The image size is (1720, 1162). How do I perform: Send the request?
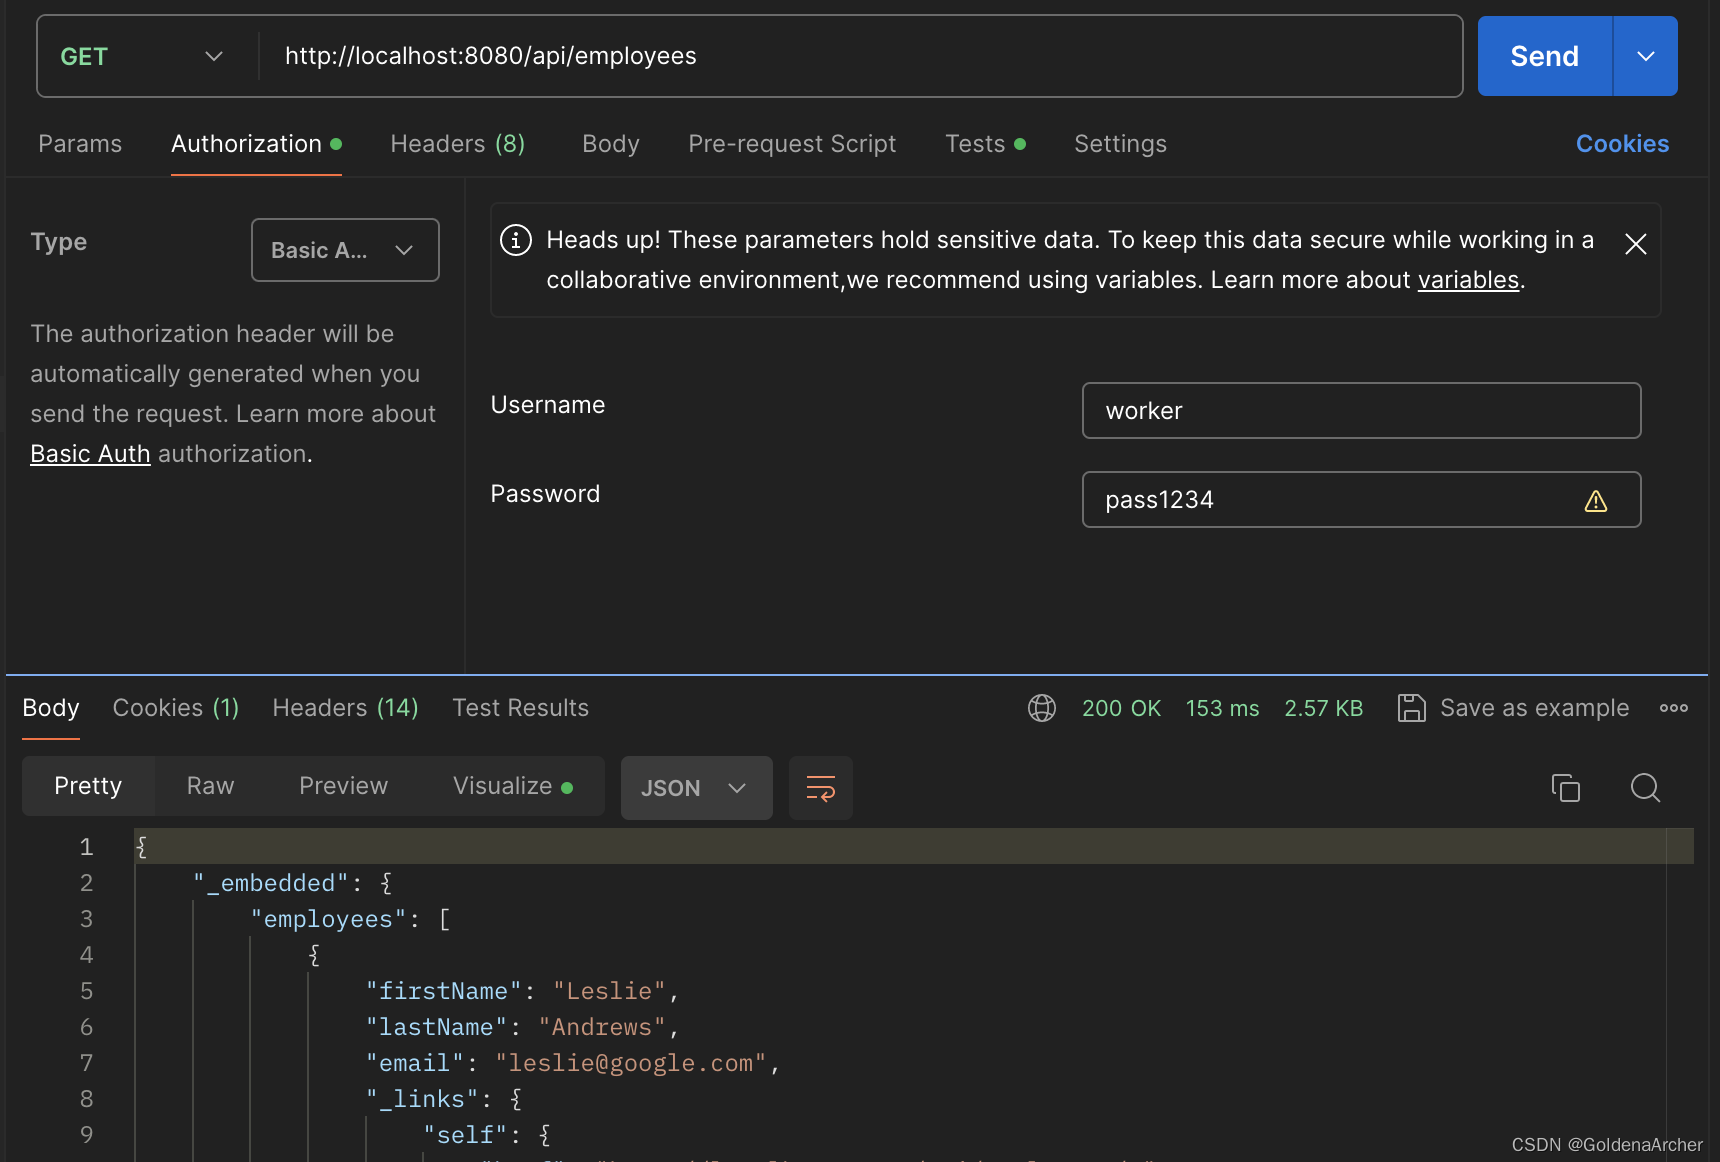pyautogui.click(x=1544, y=56)
